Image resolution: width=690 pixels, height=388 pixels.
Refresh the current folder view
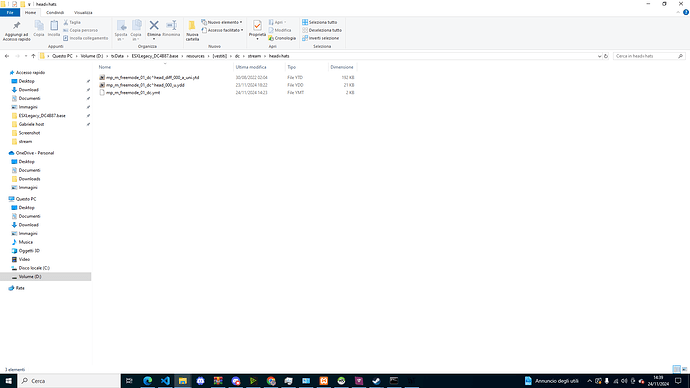click(606, 56)
